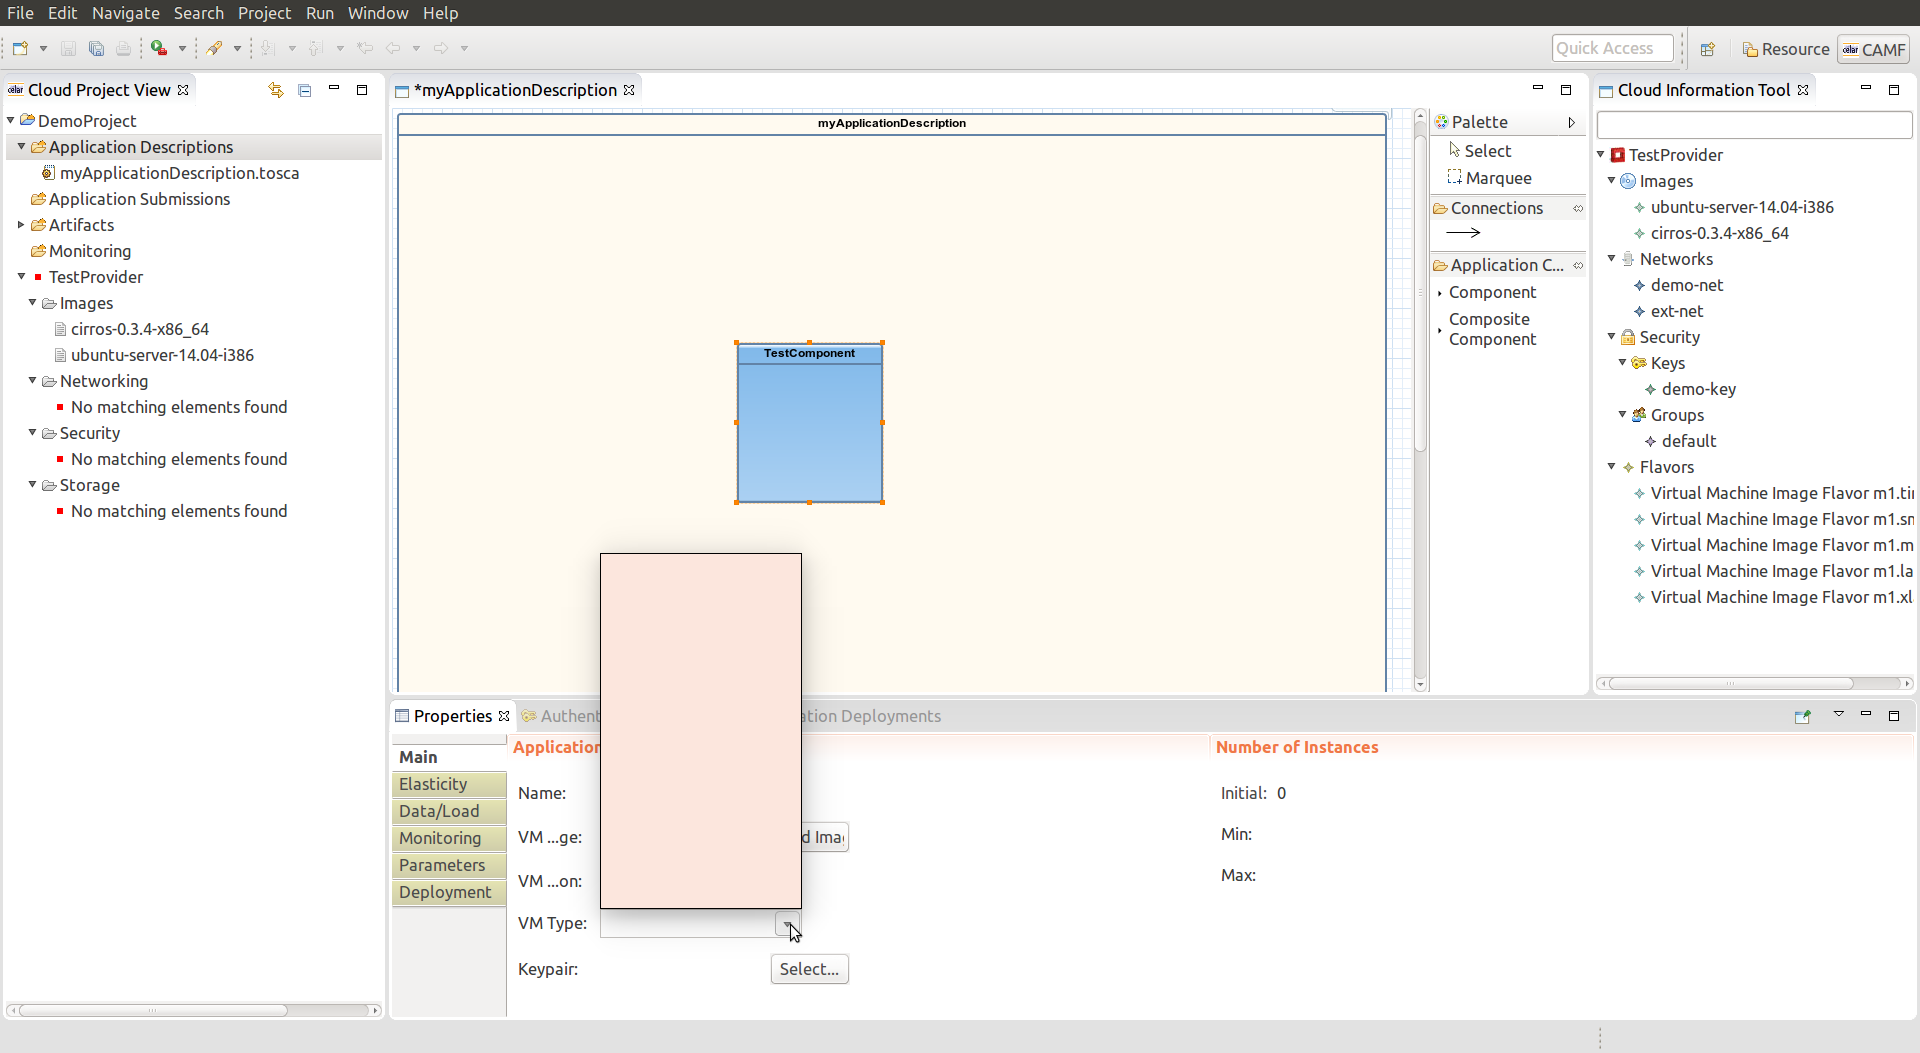Open the VM Type dropdown arrow

(x=787, y=924)
